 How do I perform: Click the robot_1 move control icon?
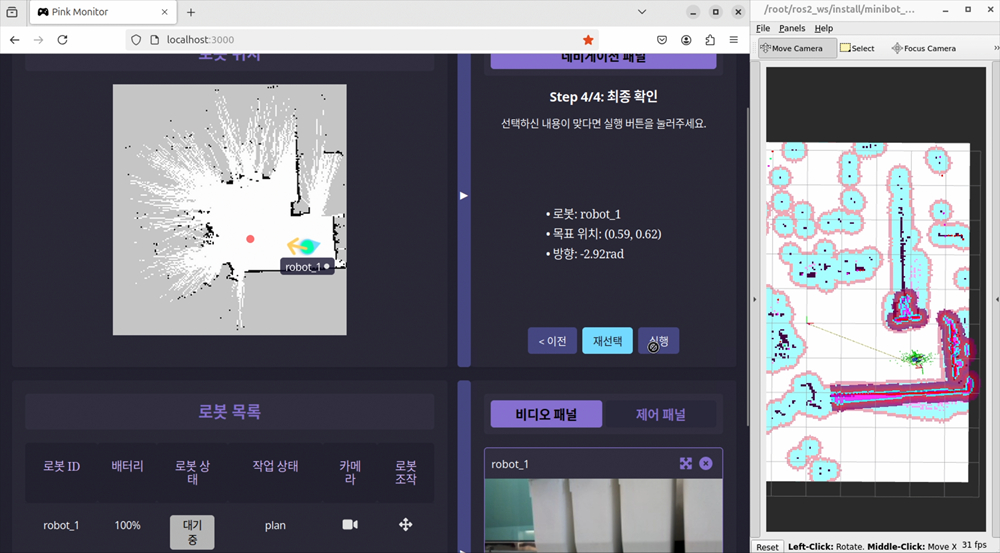(x=406, y=524)
